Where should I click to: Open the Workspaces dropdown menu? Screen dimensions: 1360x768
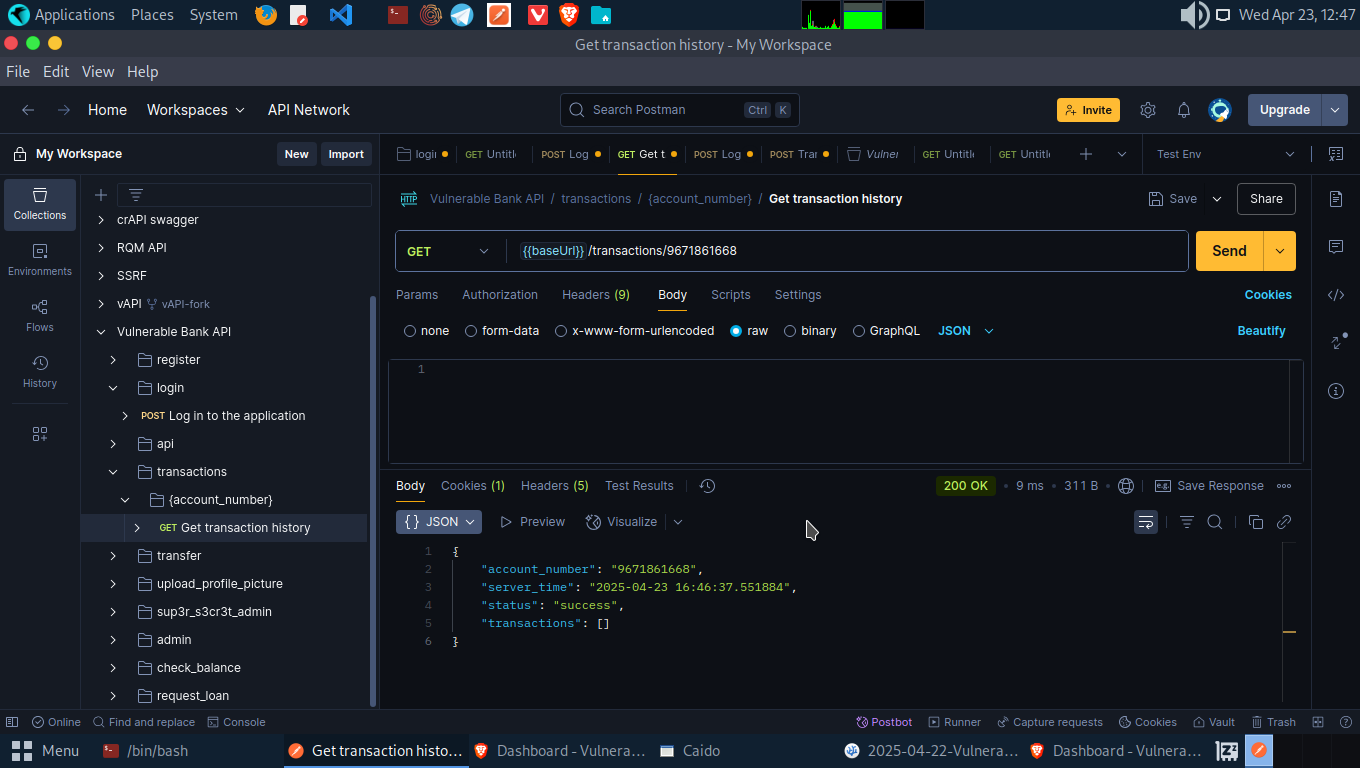(196, 110)
